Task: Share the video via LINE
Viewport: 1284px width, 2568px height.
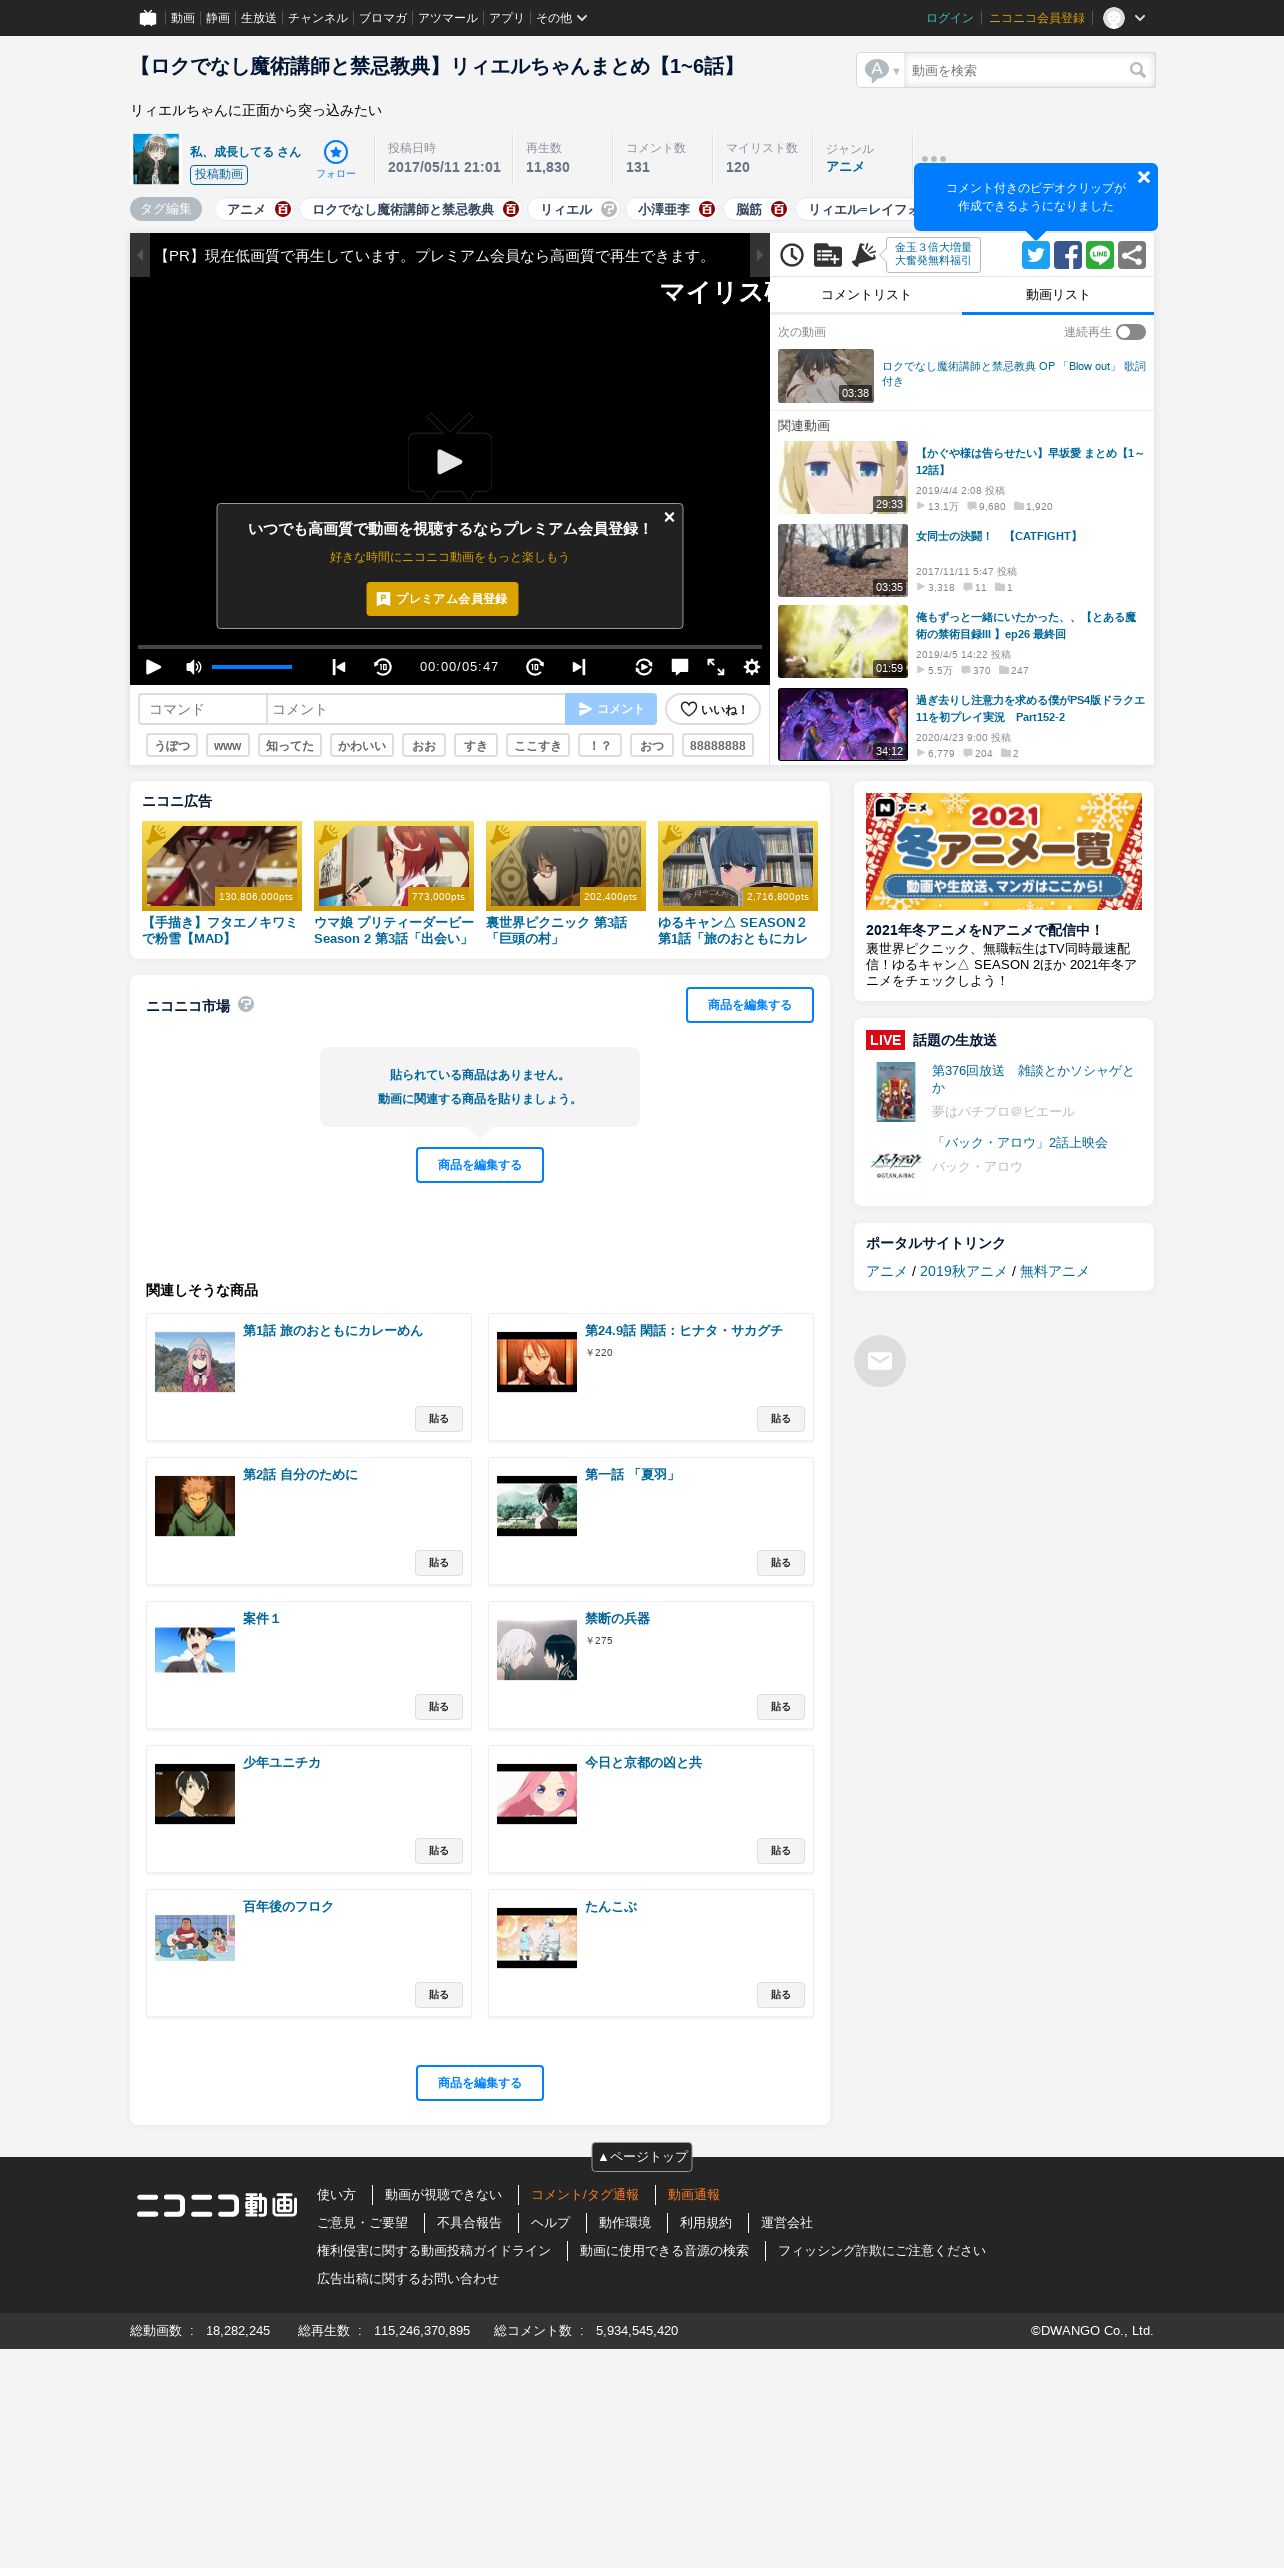Action: click(x=1100, y=255)
